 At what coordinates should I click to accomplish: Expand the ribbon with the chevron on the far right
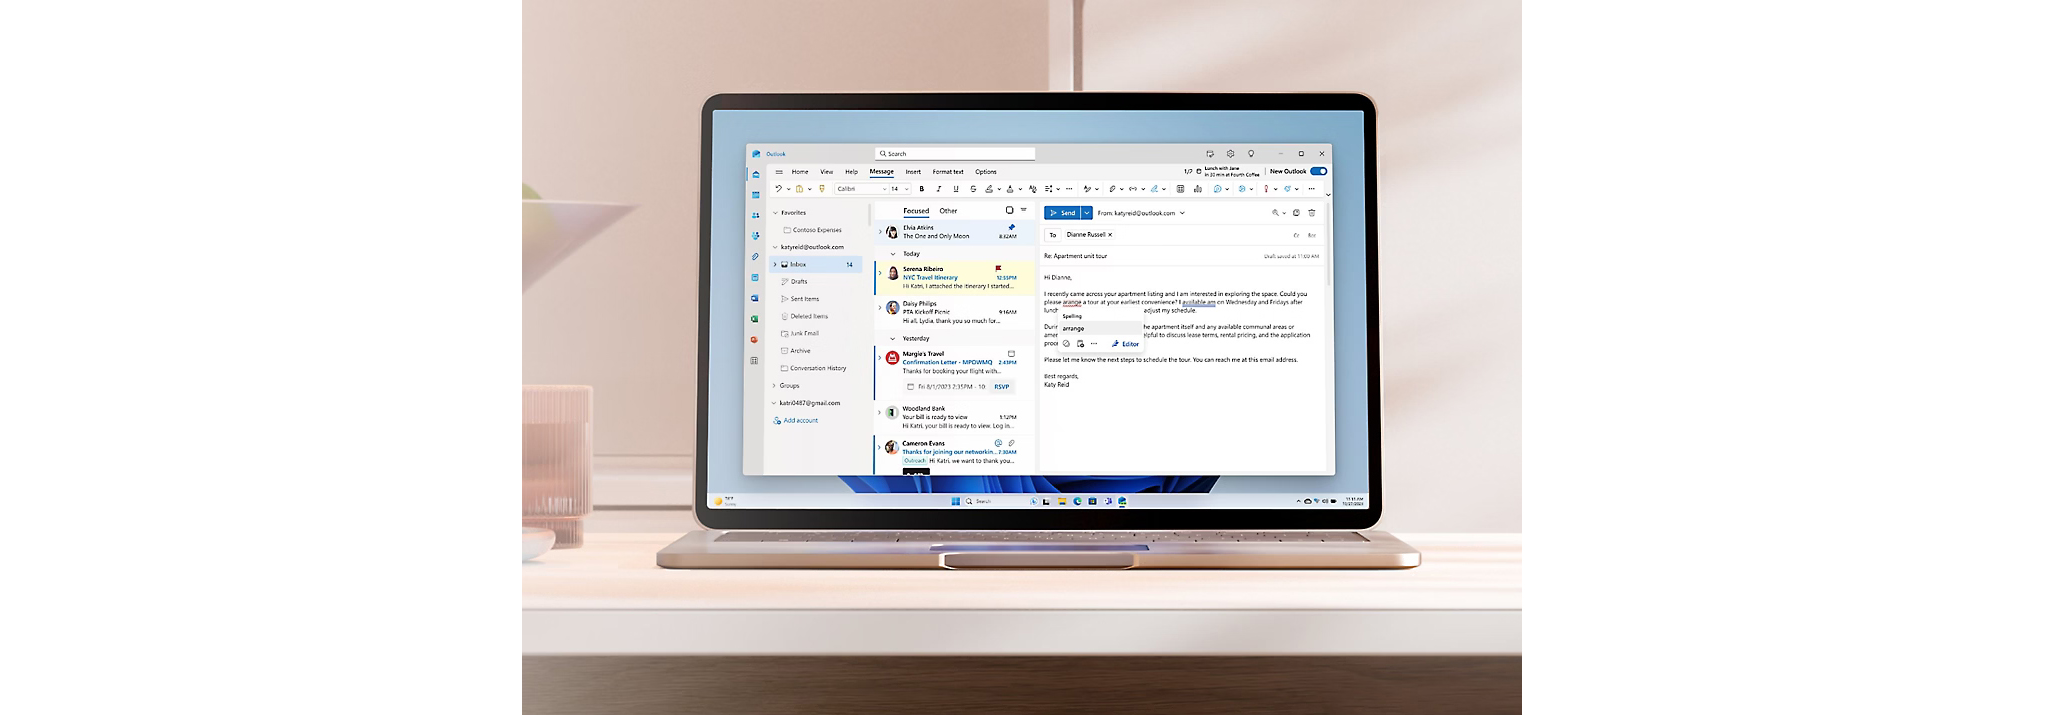1328,194
